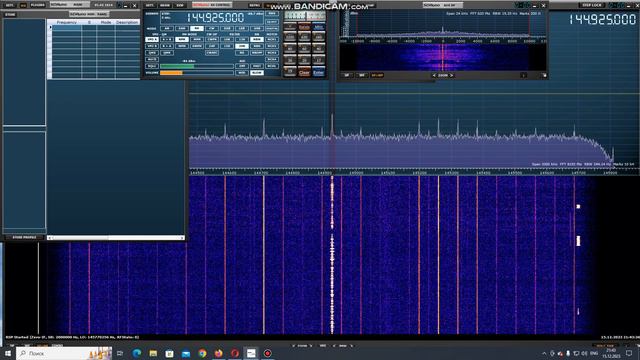Screen dimensions: 640x360
Task: Select FM demodulation mode
Action: [197, 29]
